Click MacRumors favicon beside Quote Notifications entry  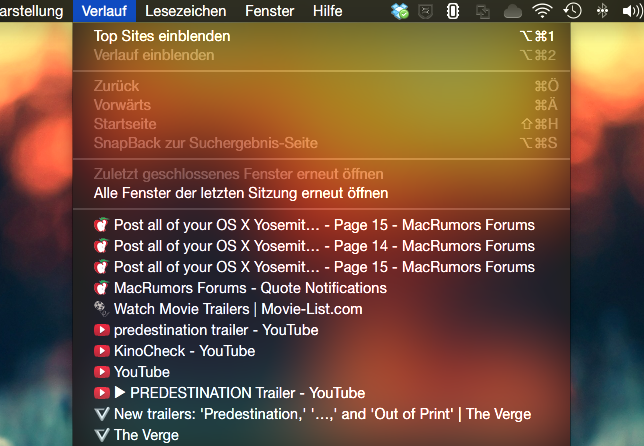pyautogui.click(x=101, y=288)
